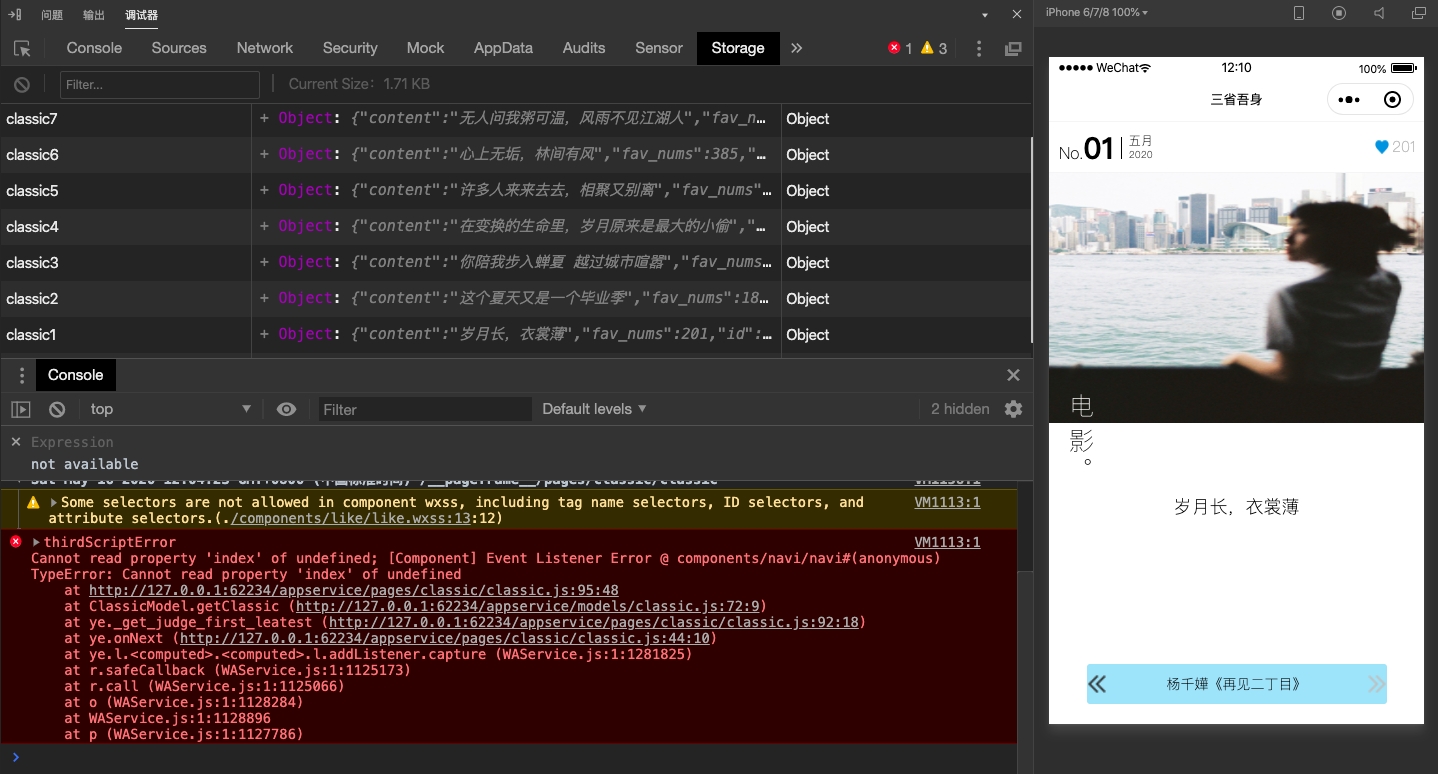This screenshot has height=774, width=1438.
Task: Click the element inspector arrow icon
Action: tap(22, 48)
